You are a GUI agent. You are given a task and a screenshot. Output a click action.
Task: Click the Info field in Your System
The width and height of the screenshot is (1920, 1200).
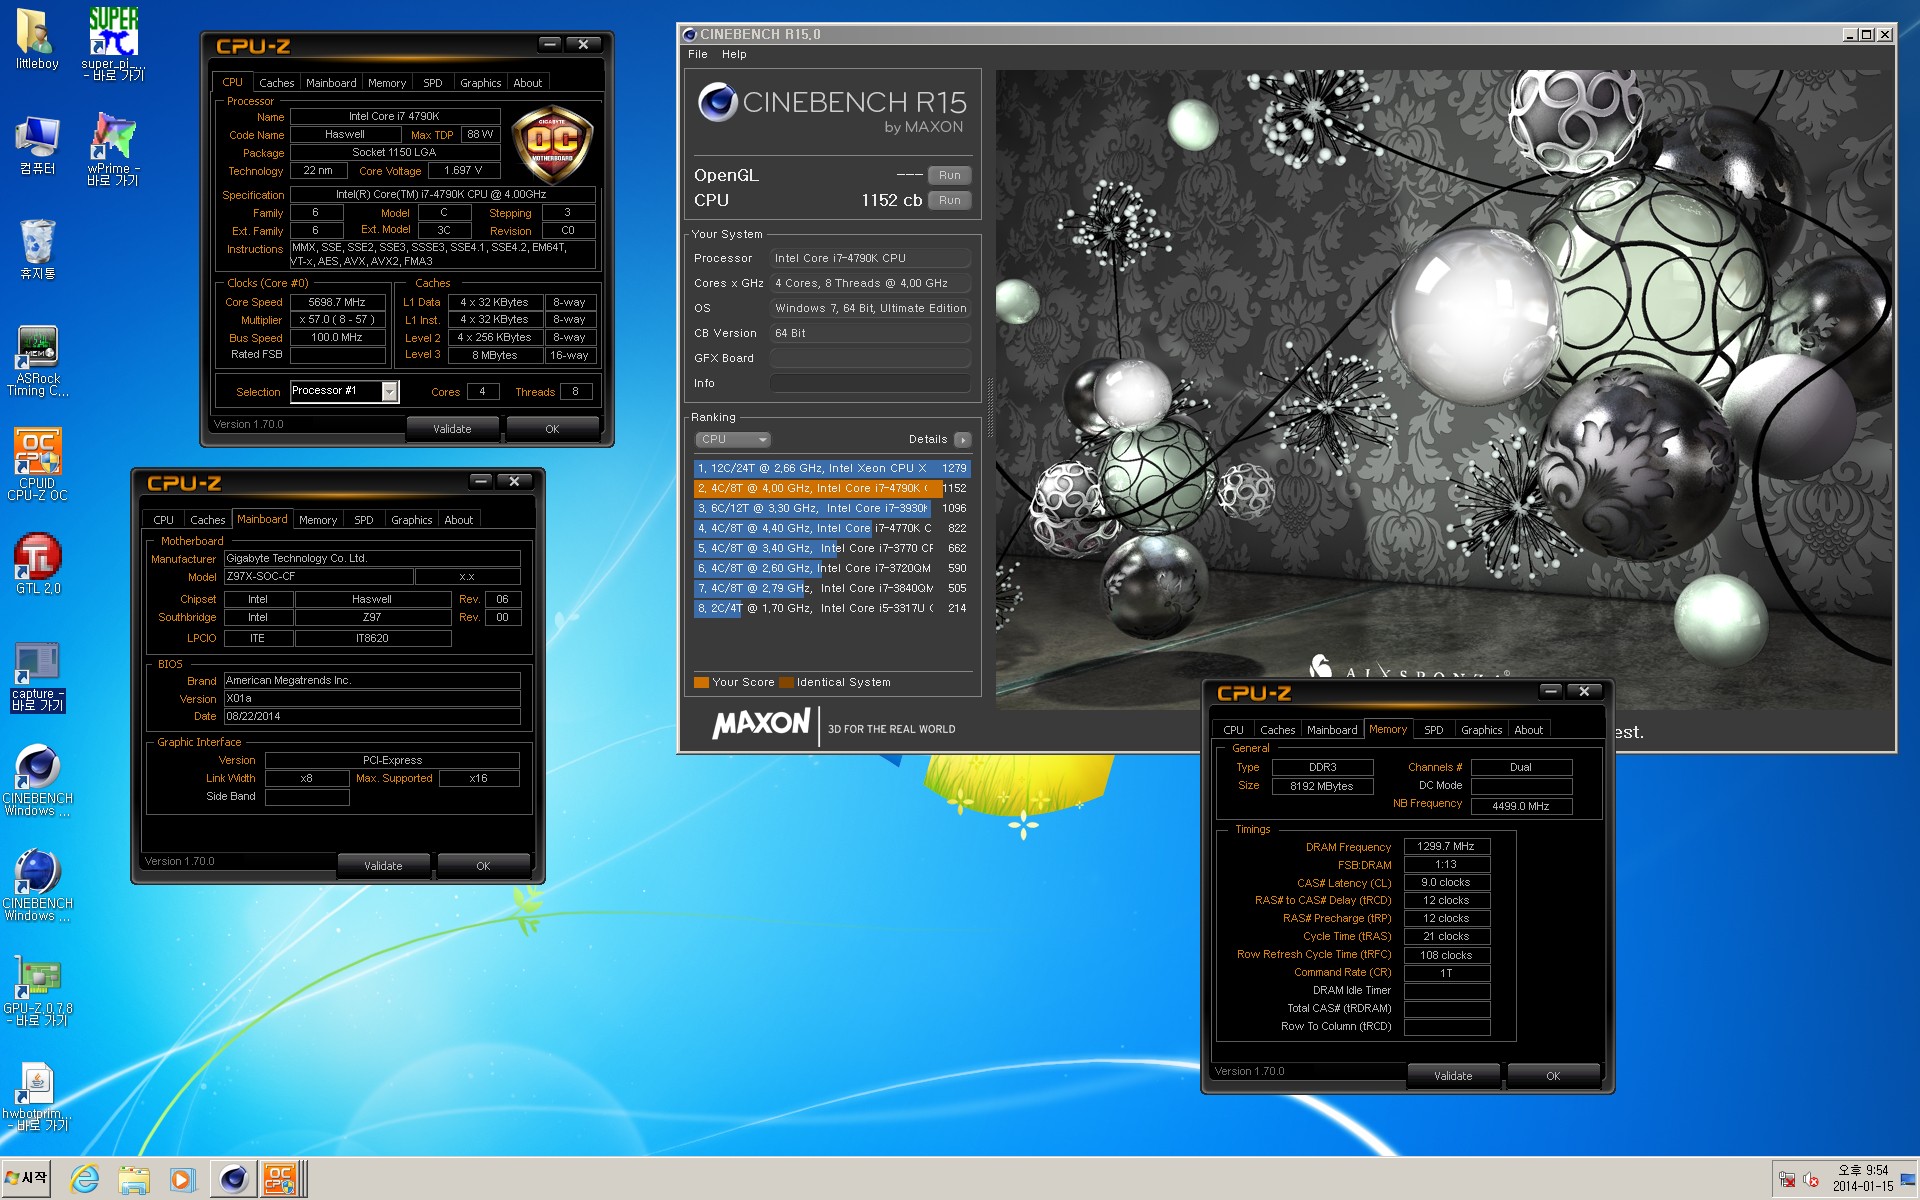coord(870,383)
